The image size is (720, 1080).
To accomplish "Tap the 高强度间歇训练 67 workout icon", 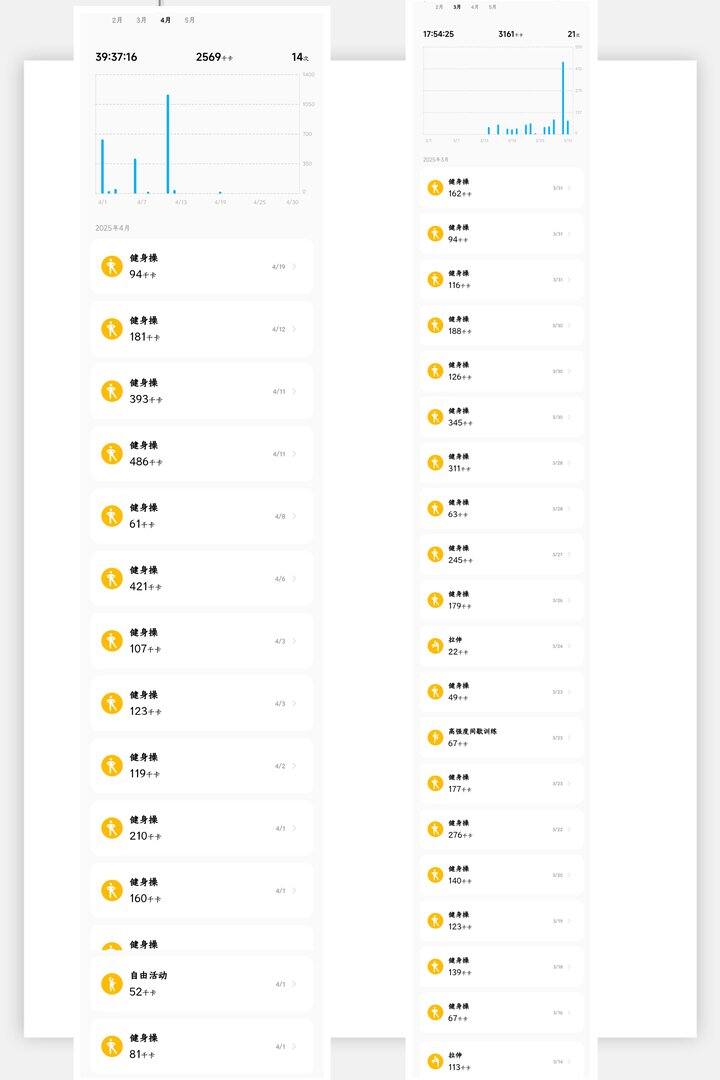I will click(435, 738).
